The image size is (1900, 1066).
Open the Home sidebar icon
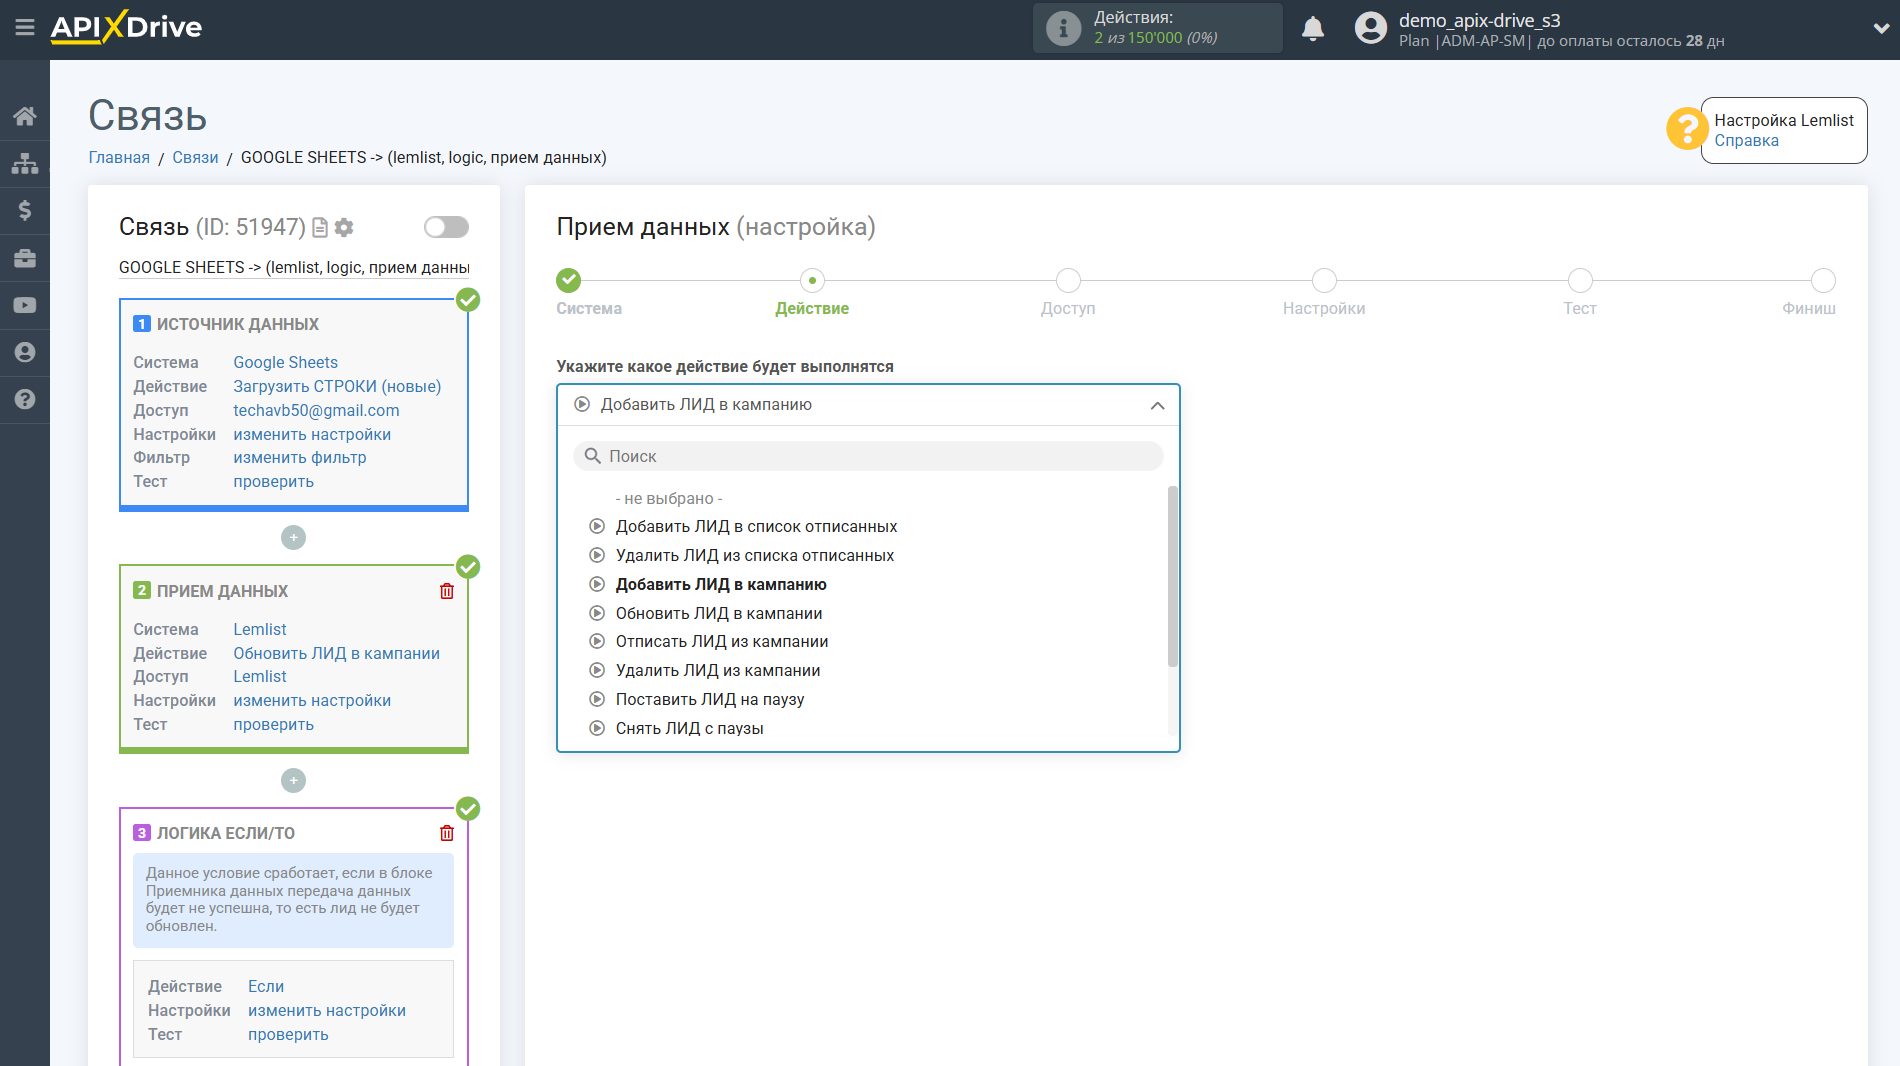click(x=25, y=116)
